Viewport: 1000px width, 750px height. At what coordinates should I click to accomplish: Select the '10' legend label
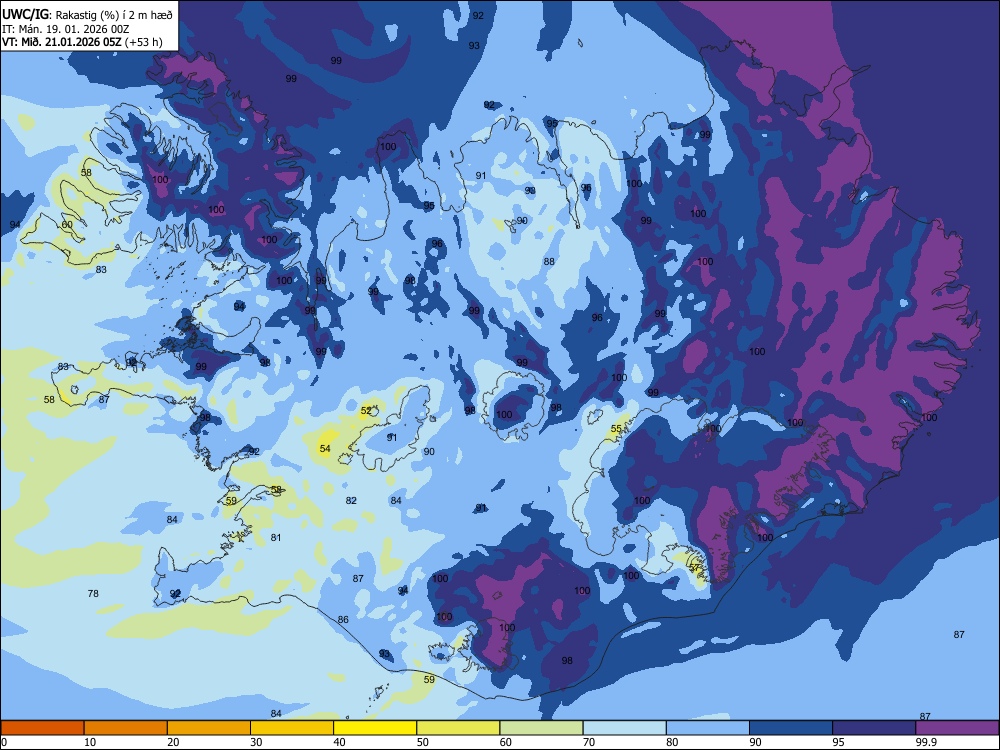90,742
